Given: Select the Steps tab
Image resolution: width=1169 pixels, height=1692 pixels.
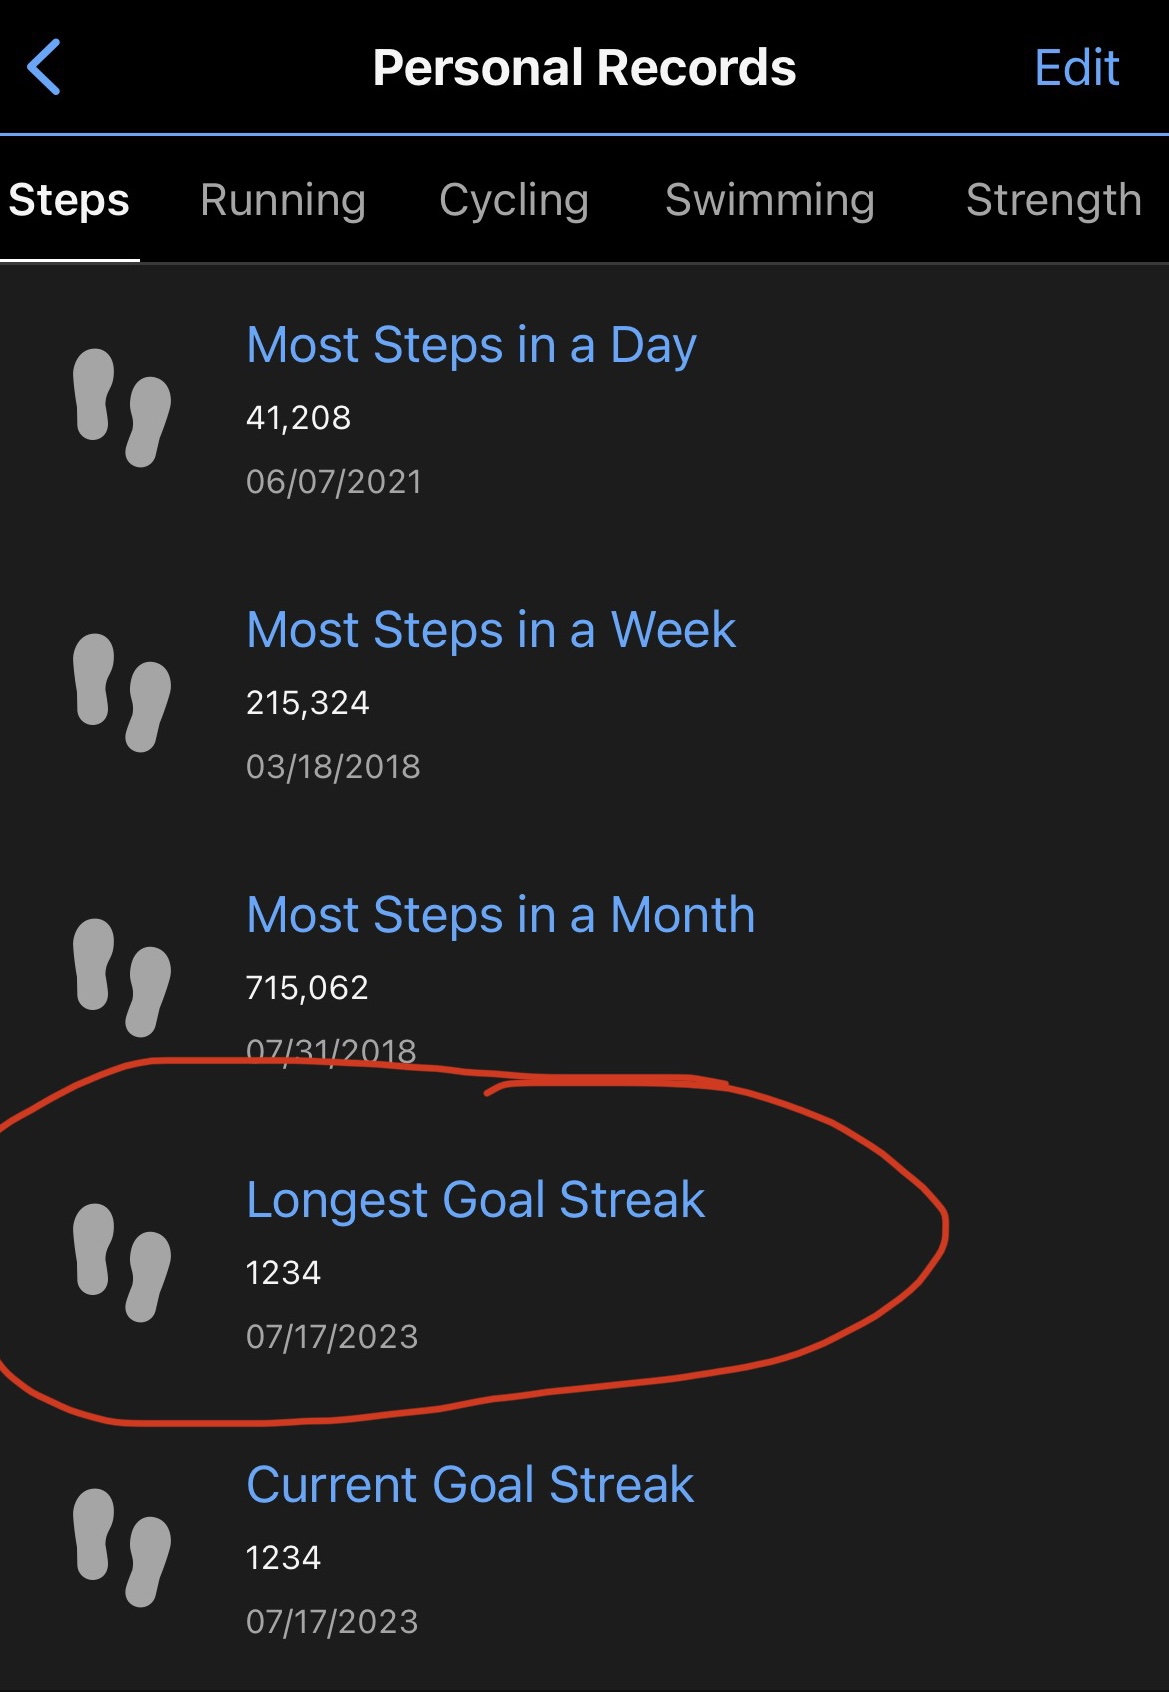Looking at the screenshot, I should coord(69,200).
